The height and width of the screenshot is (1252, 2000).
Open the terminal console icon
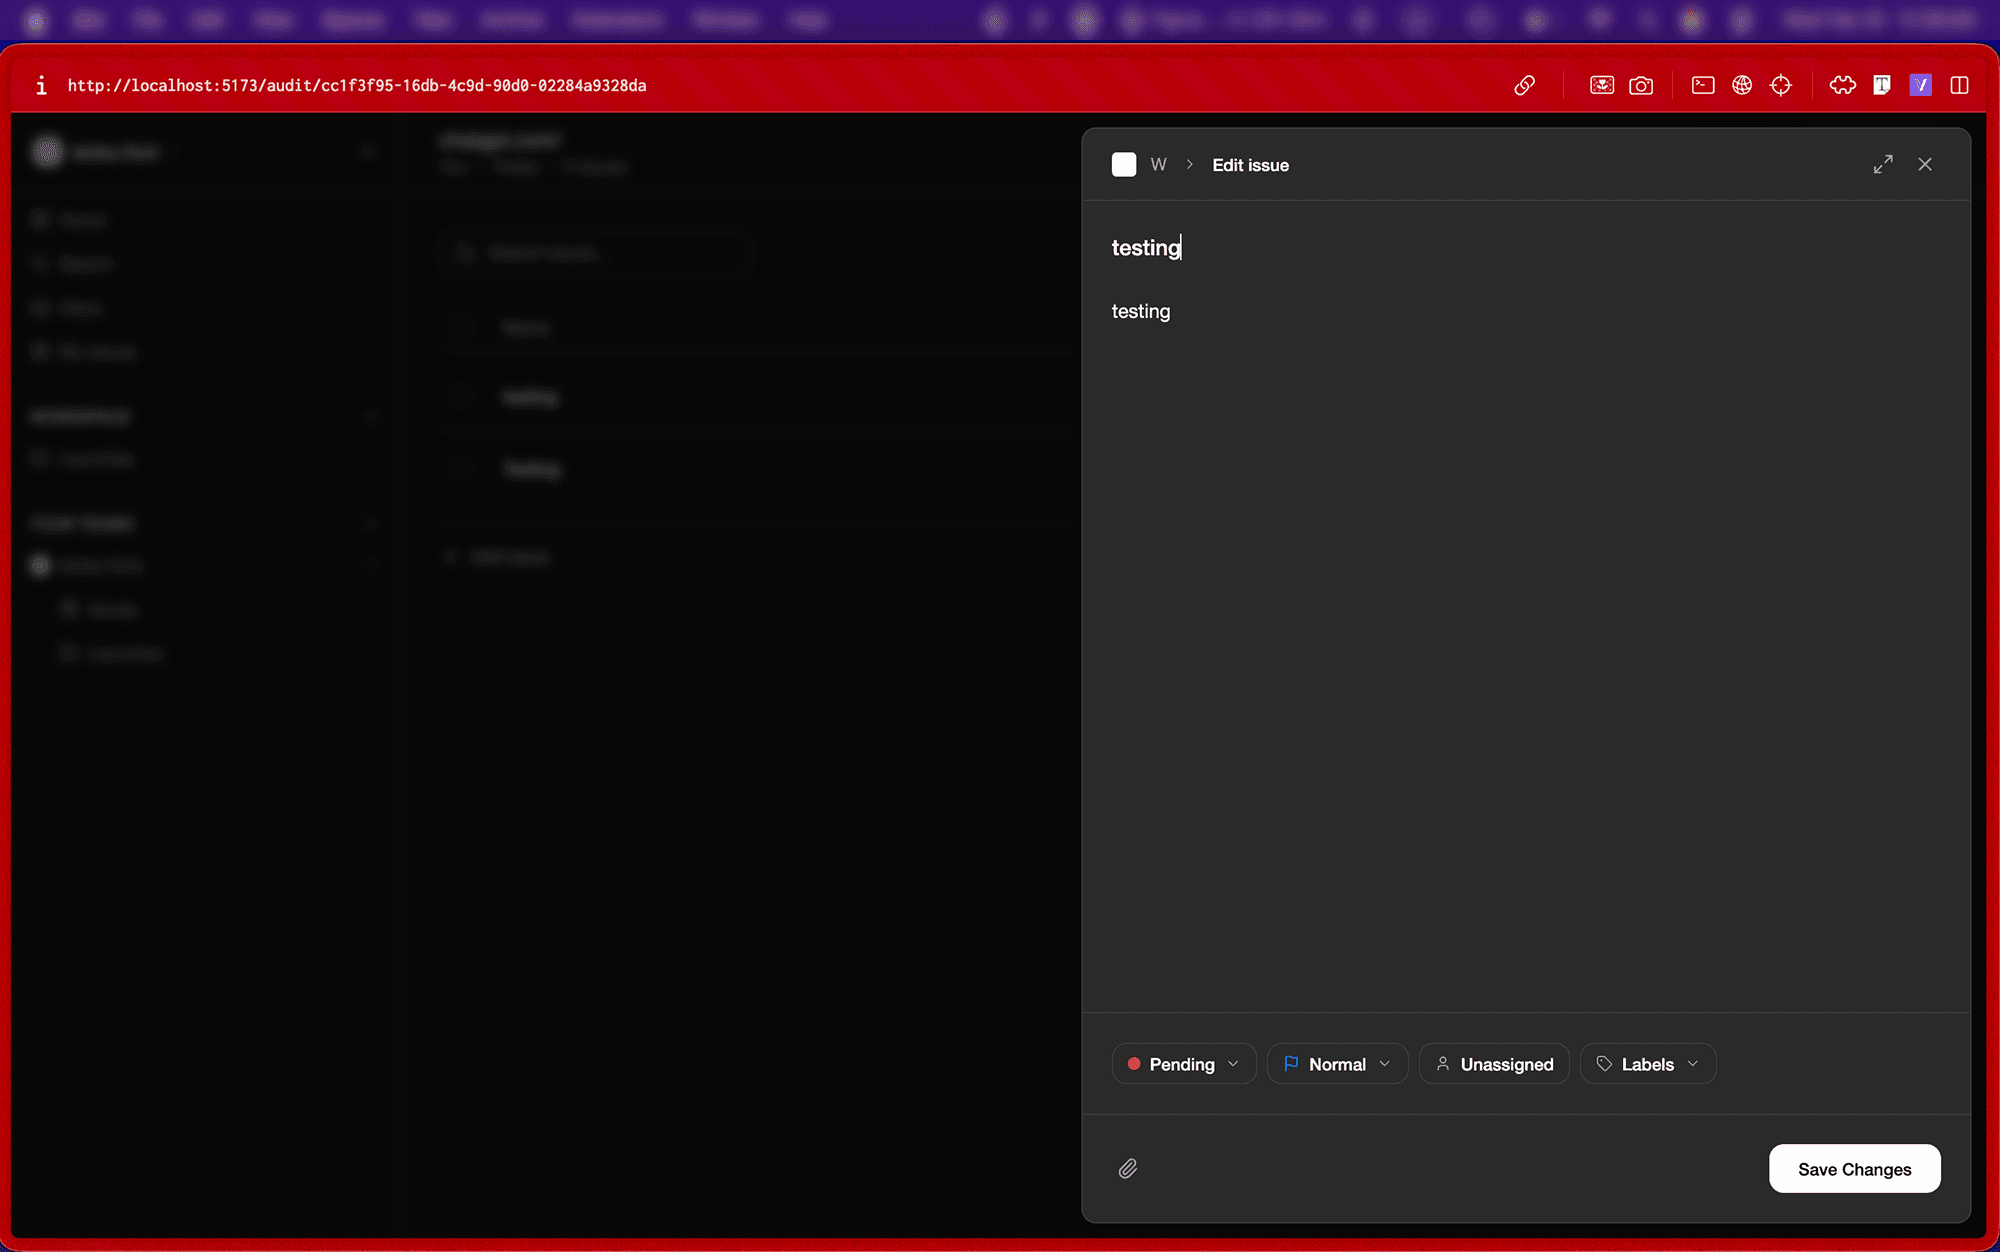tap(1703, 85)
